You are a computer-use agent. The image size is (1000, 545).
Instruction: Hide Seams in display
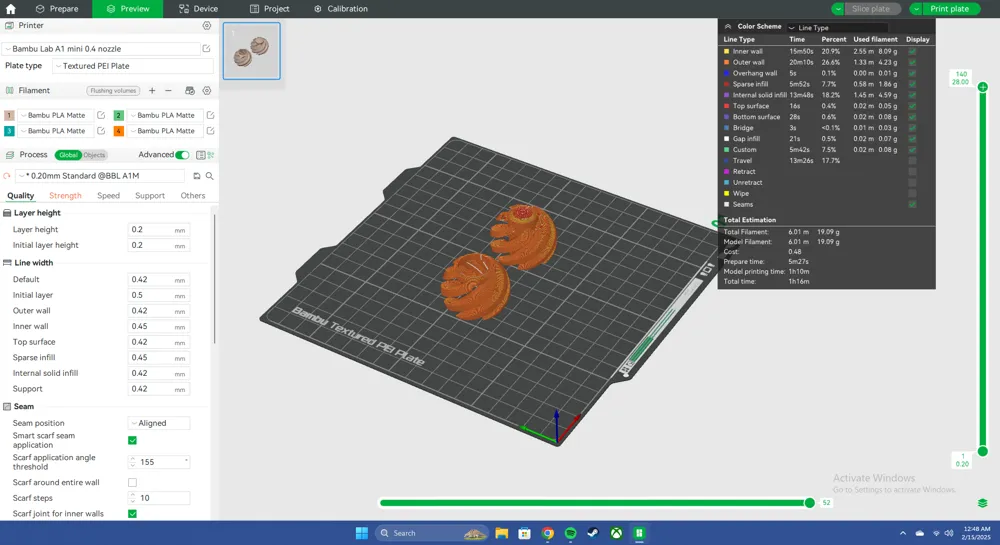point(913,205)
